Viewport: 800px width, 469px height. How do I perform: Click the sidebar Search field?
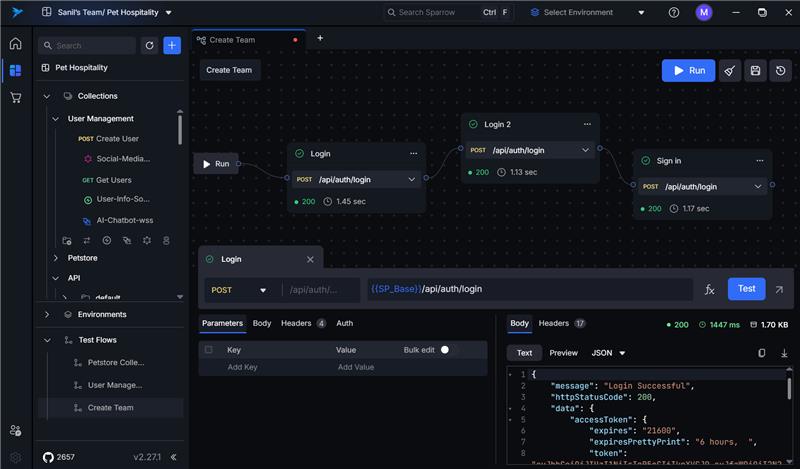(87, 45)
